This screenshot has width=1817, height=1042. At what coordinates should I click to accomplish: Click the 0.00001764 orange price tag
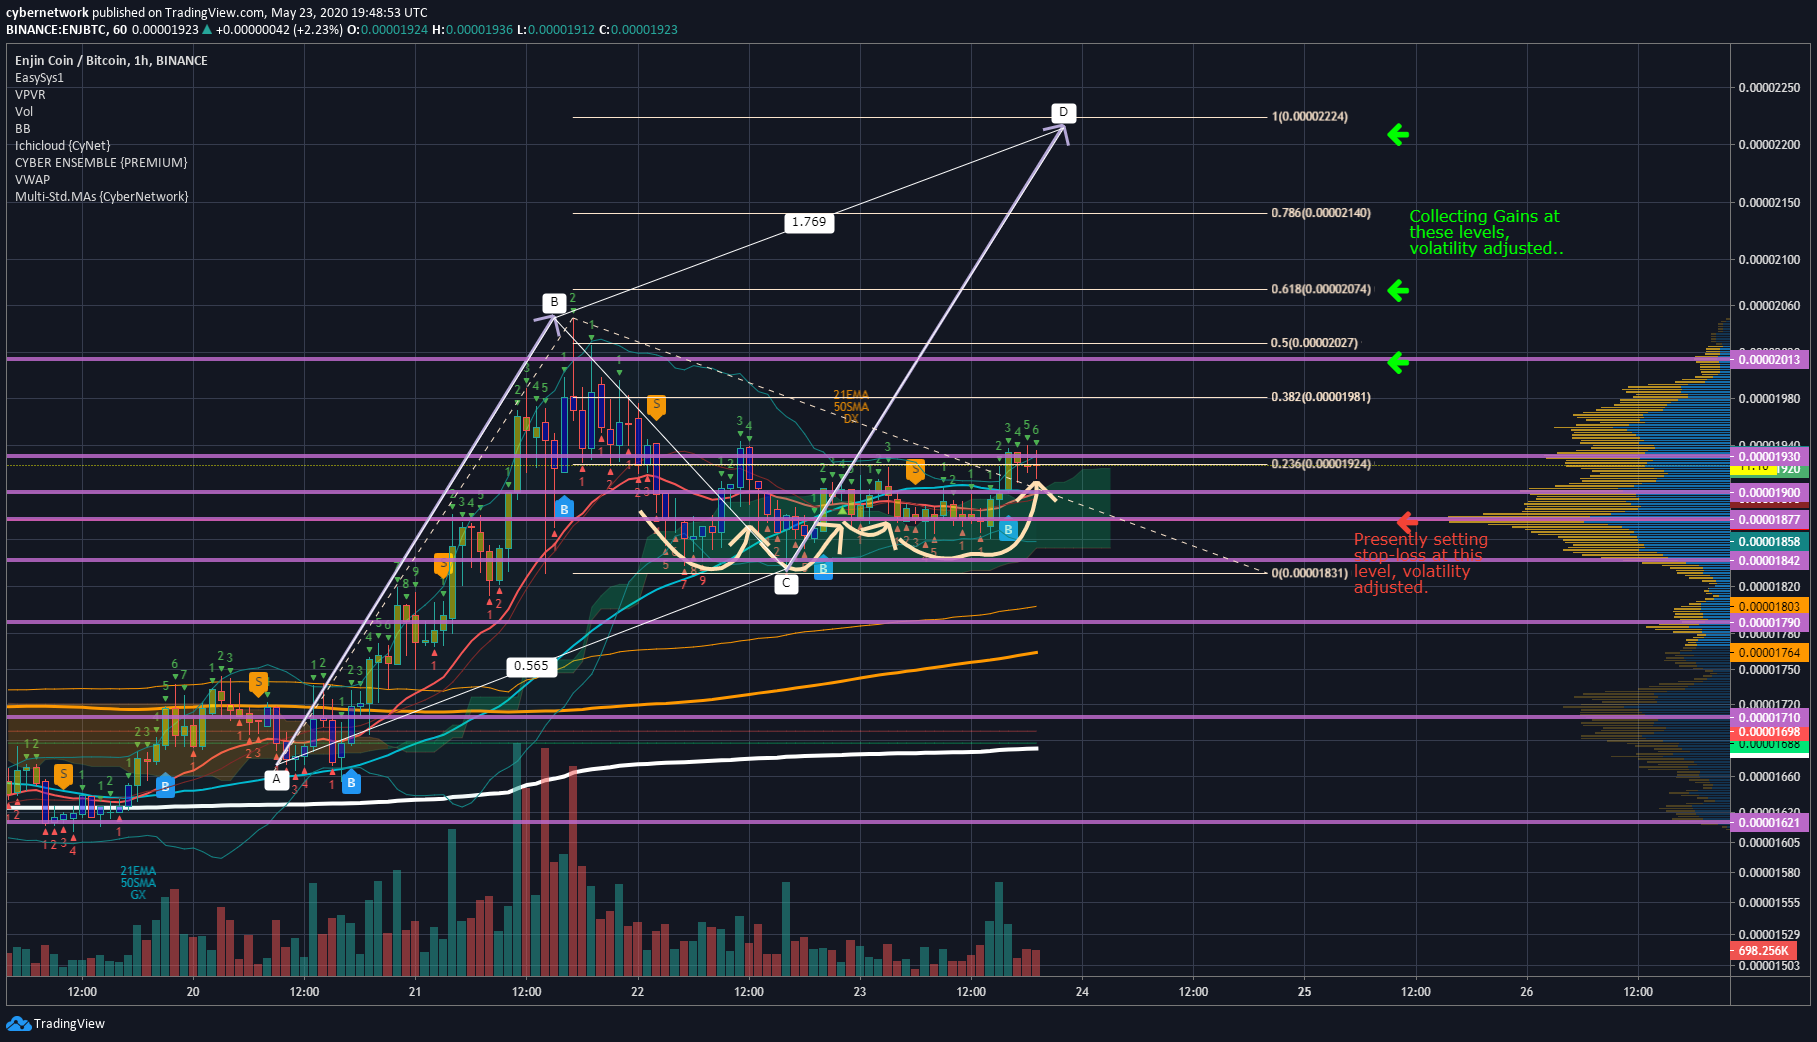1769,653
